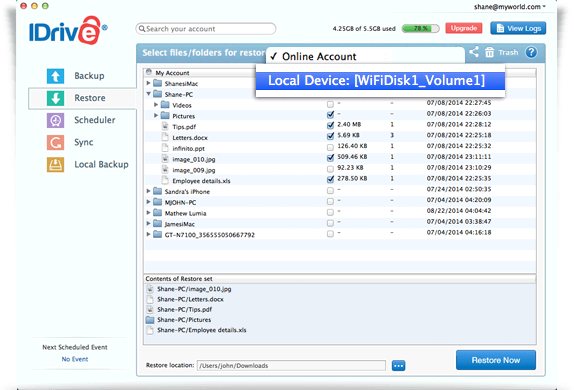Check the Videos folder checkbox
This screenshot has height=390, width=574.
tap(330, 104)
